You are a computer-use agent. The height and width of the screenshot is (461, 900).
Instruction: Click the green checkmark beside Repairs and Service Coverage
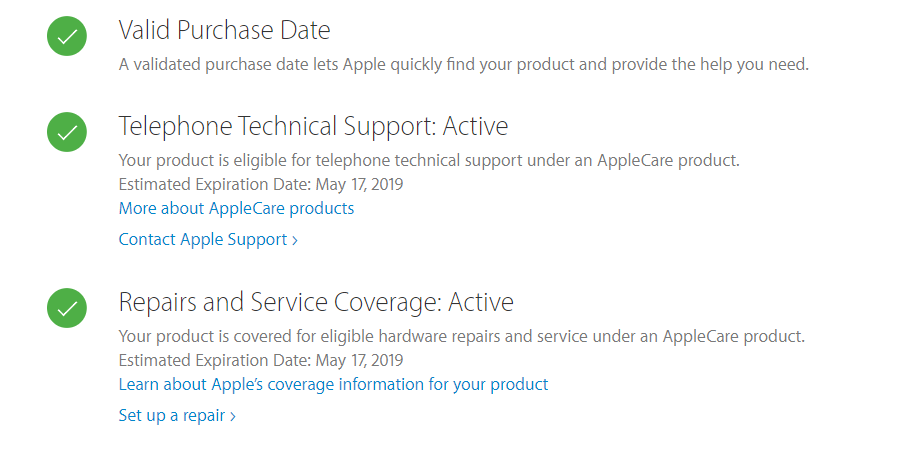click(67, 308)
